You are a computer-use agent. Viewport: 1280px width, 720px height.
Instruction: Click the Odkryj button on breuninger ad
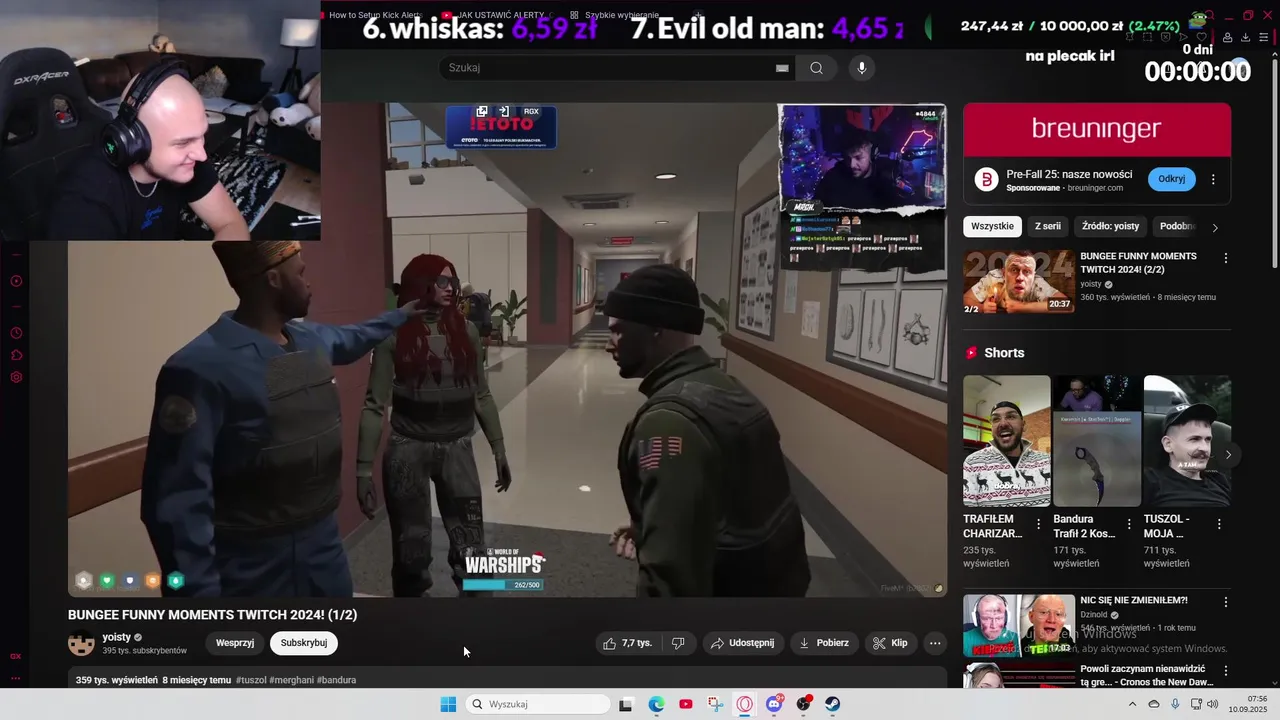1172,179
